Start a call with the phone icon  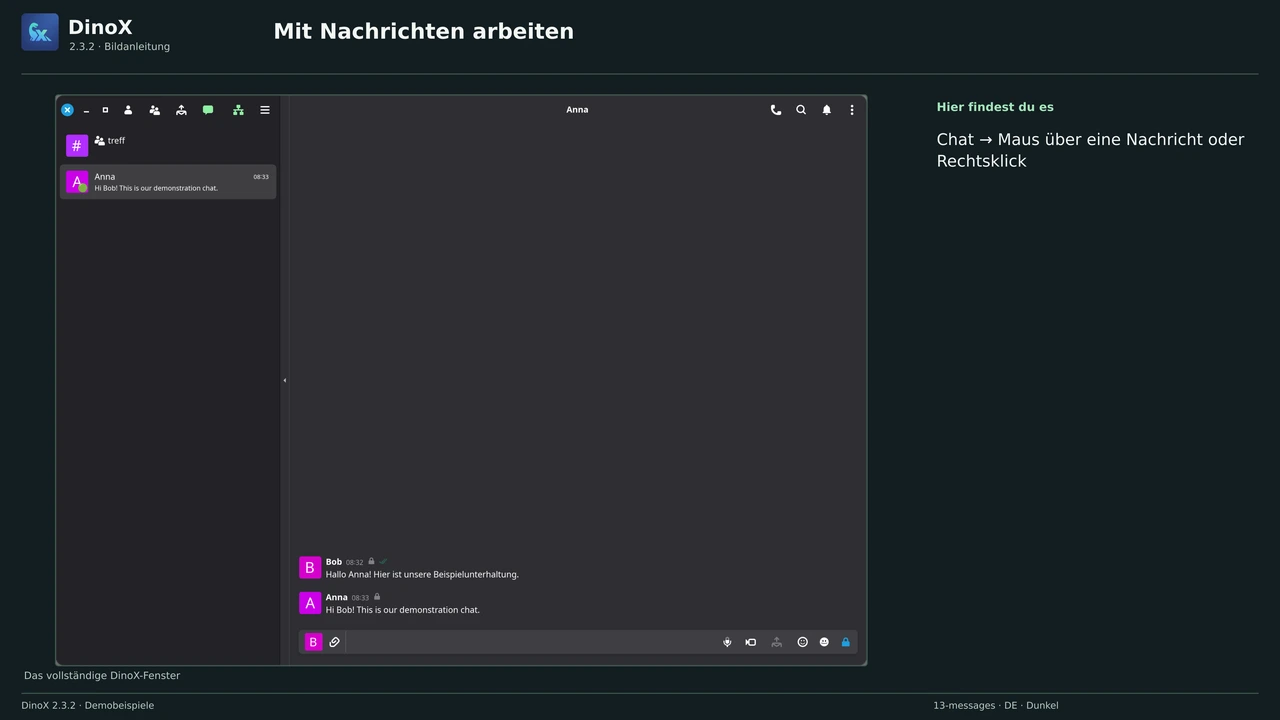click(775, 110)
